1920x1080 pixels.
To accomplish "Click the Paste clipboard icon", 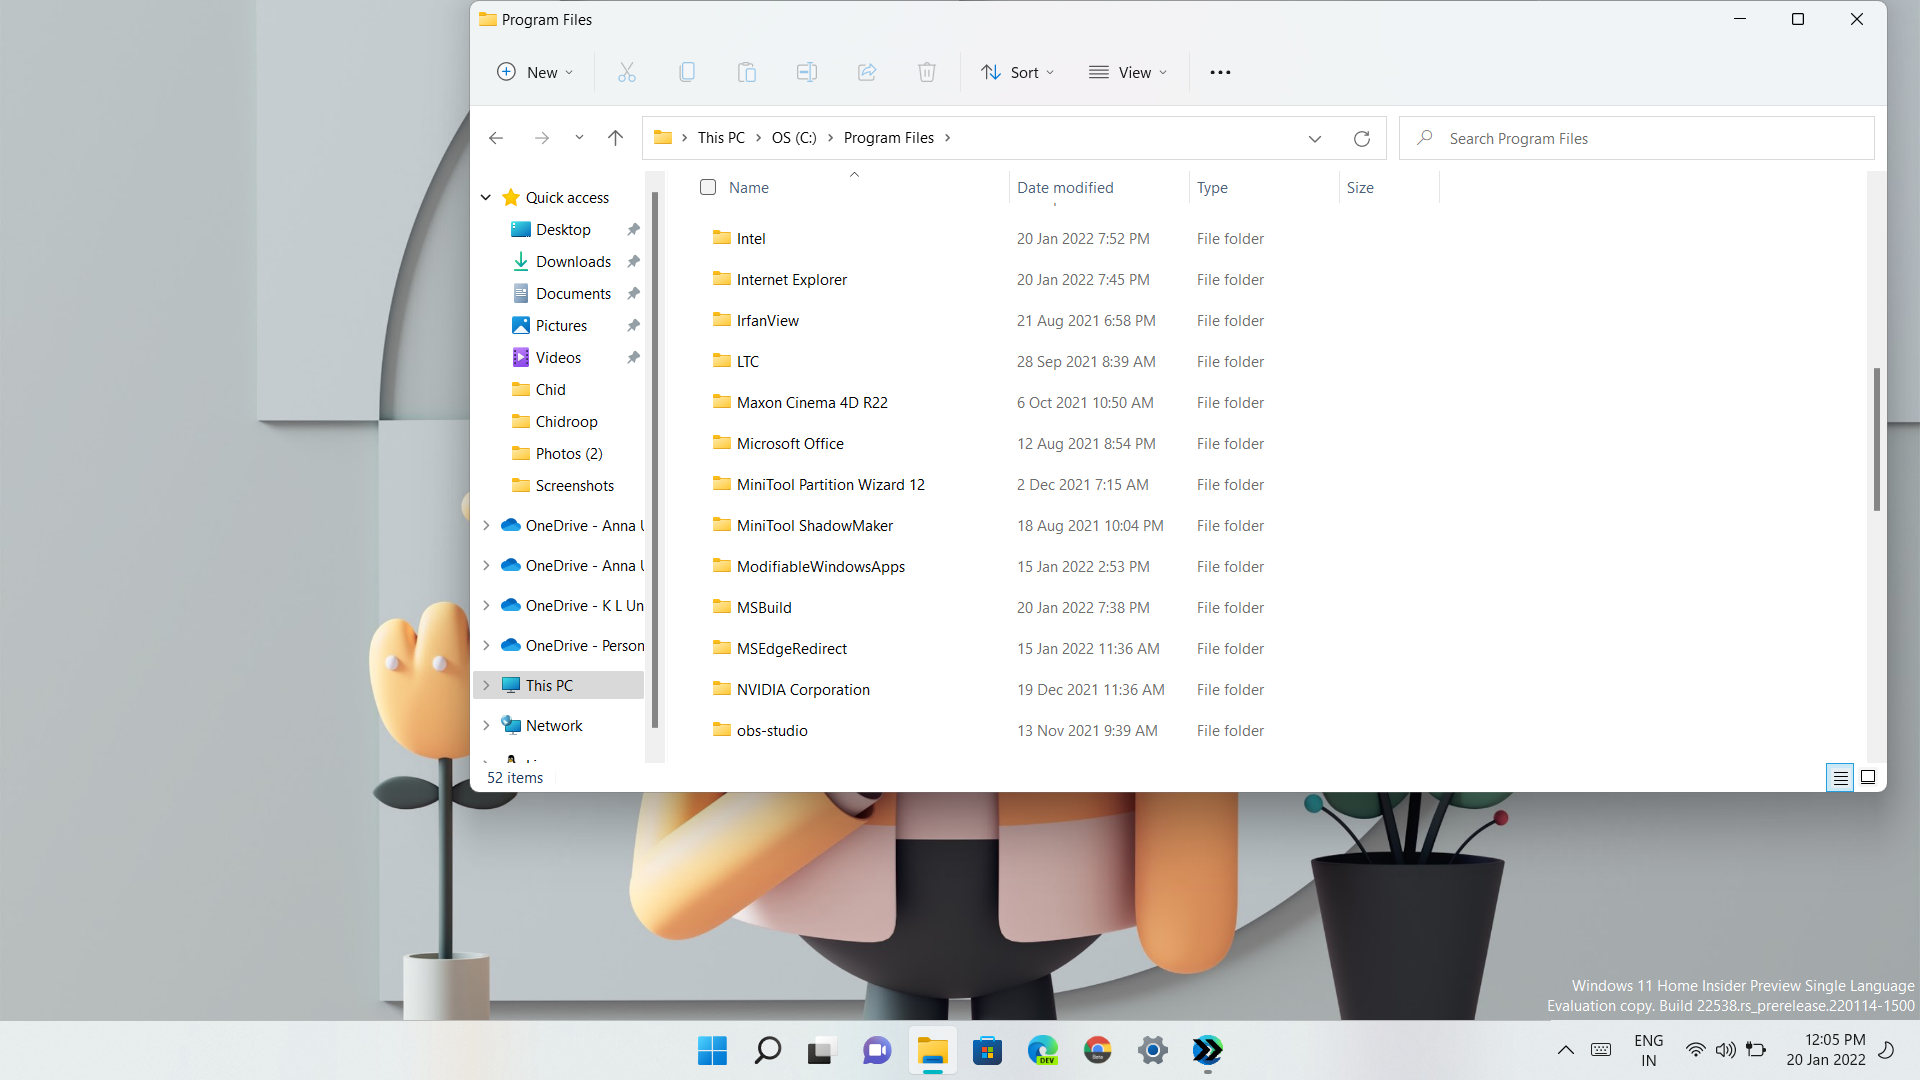I will 746,72.
